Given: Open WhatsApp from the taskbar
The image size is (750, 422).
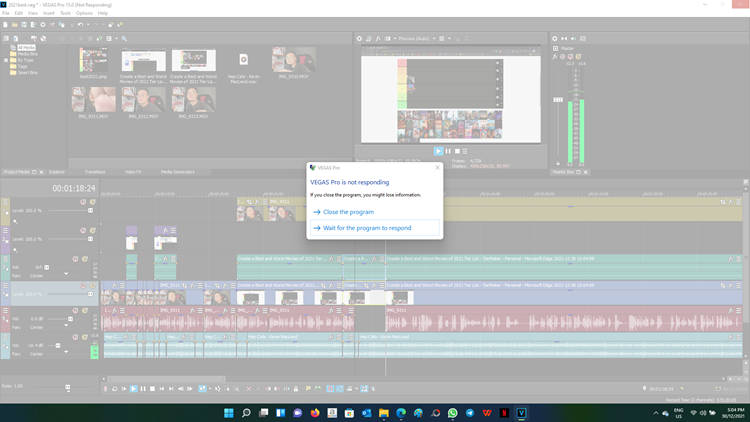Looking at the screenshot, I should click(452, 413).
